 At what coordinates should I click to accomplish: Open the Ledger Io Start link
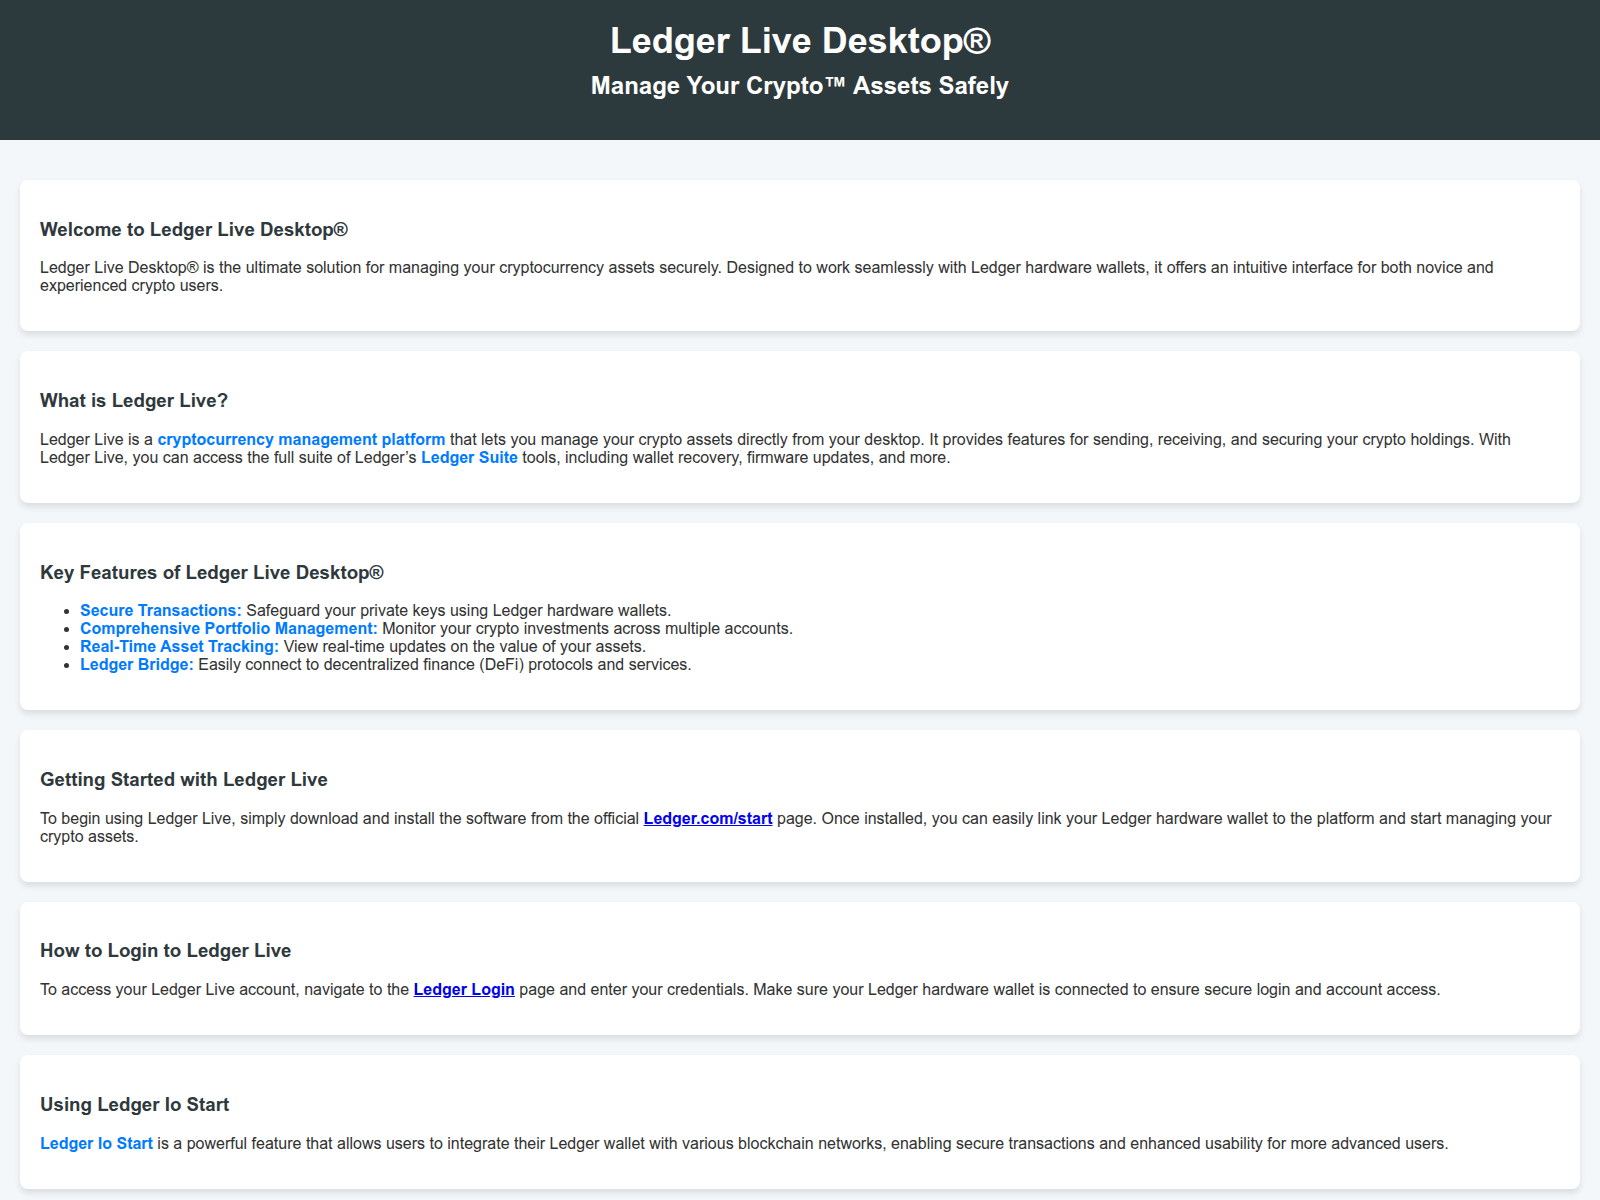96,1144
